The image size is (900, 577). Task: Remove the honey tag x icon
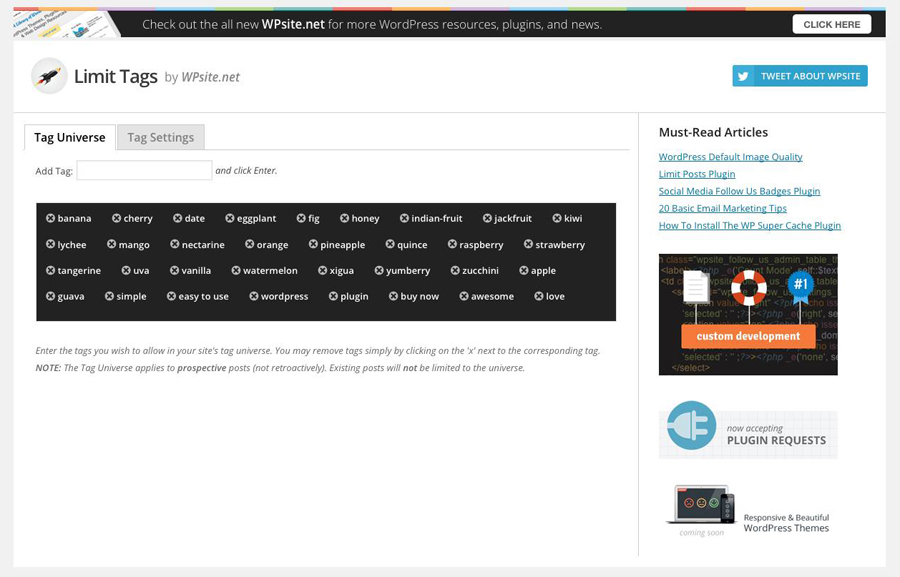point(344,218)
